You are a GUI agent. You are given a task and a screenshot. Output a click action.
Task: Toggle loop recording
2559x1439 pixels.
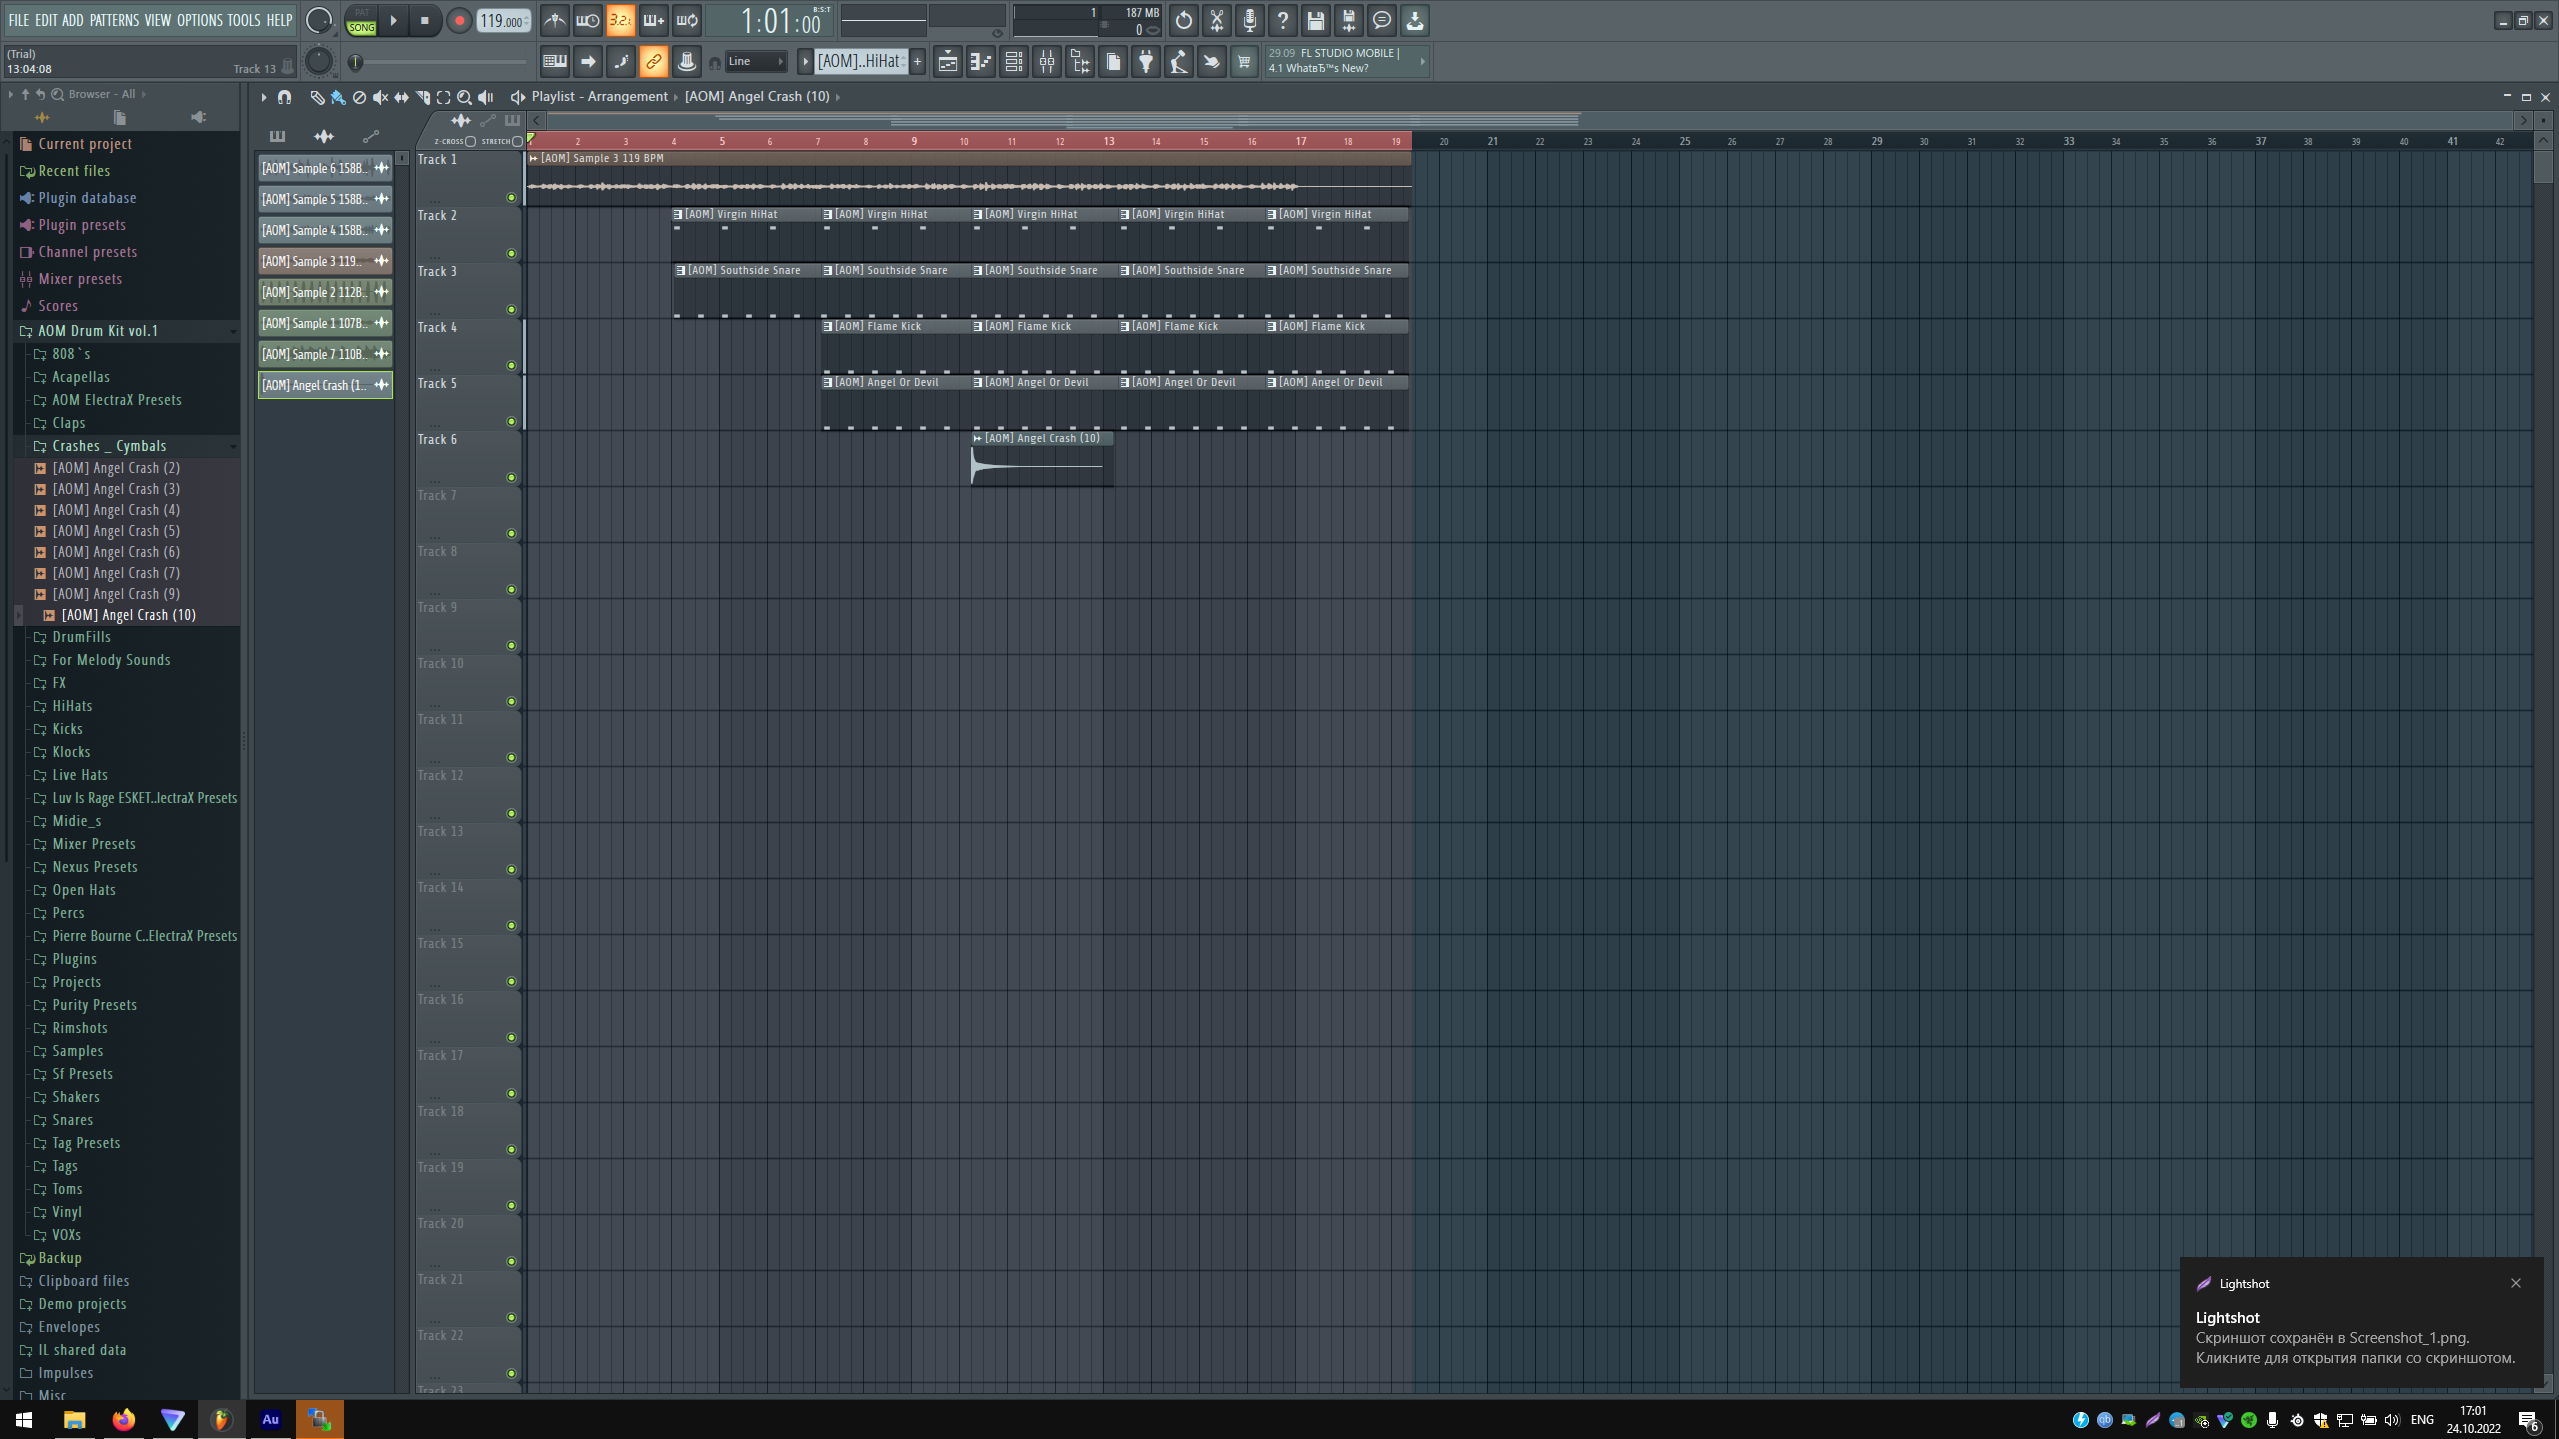pos(687,20)
